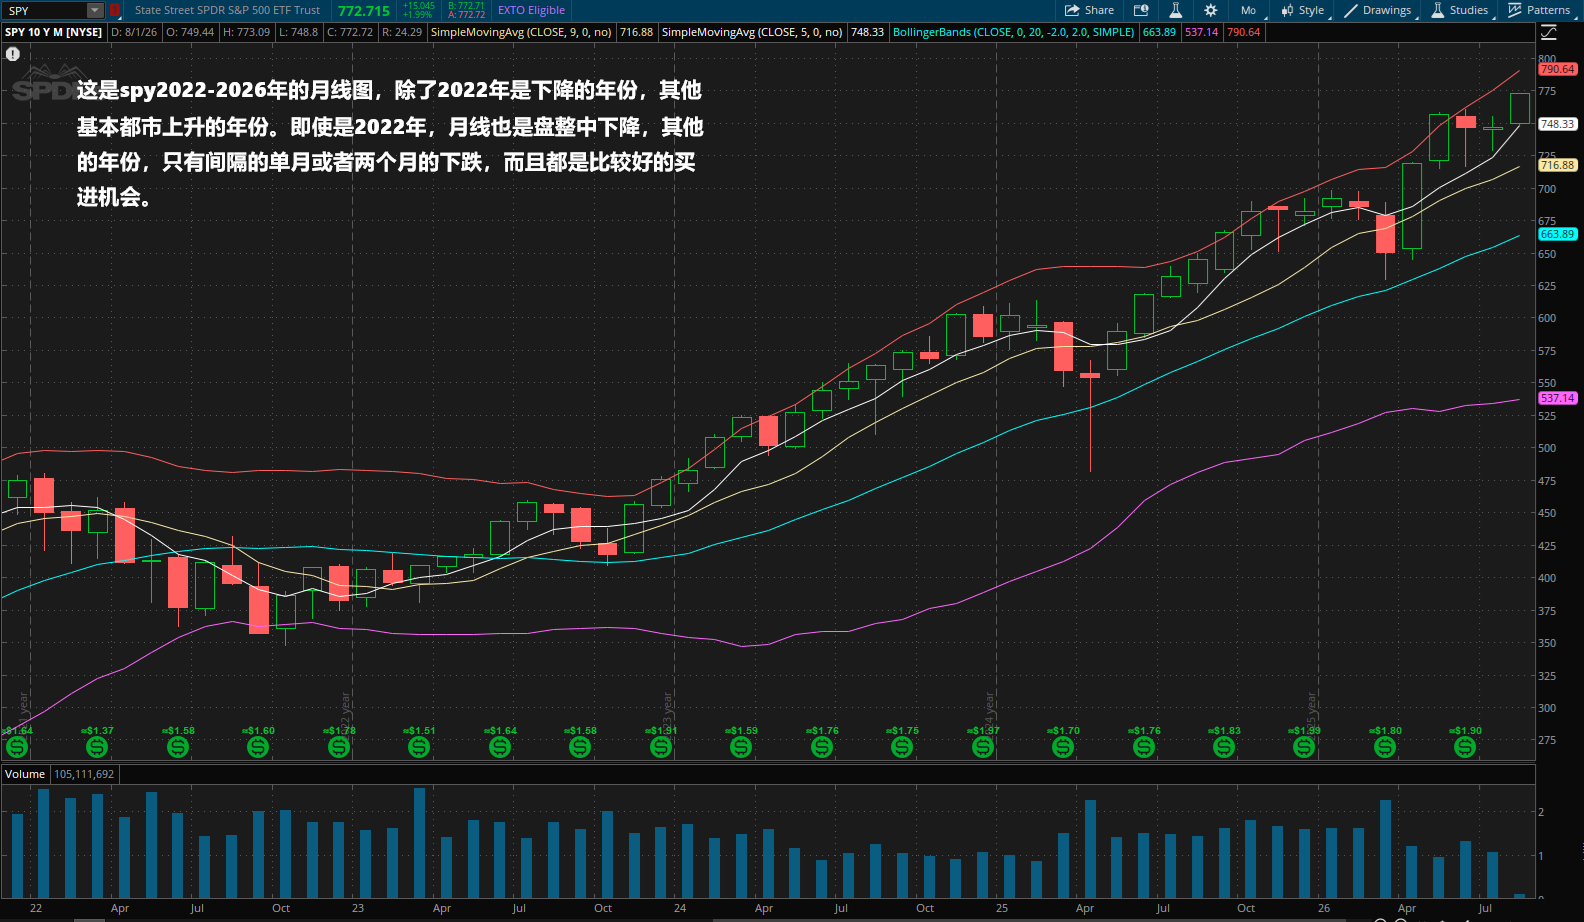Screen dimensions: 1584x922
Task: Click the open price O: 749.44
Action: tap(190, 32)
